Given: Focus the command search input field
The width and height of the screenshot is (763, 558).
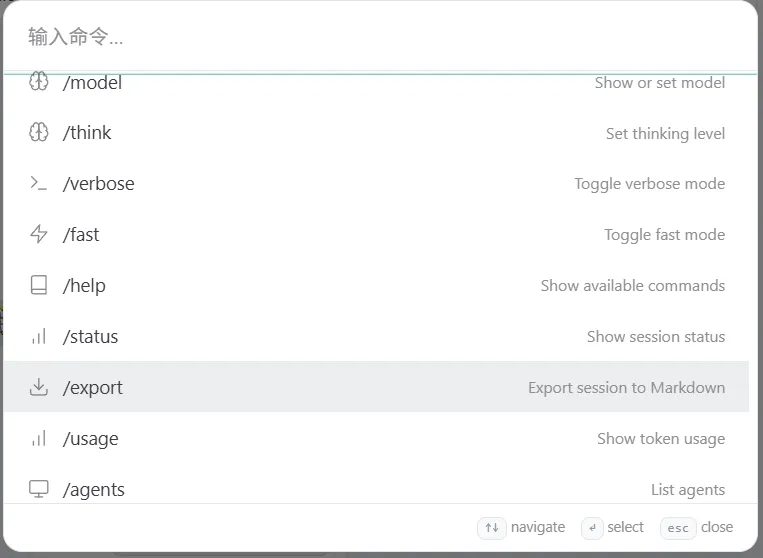Looking at the screenshot, I should coord(380,38).
